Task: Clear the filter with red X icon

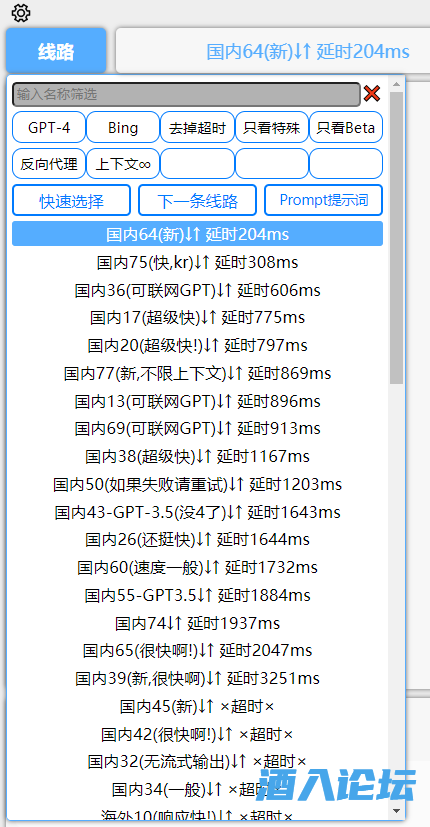Action: [x=372, y=94]
